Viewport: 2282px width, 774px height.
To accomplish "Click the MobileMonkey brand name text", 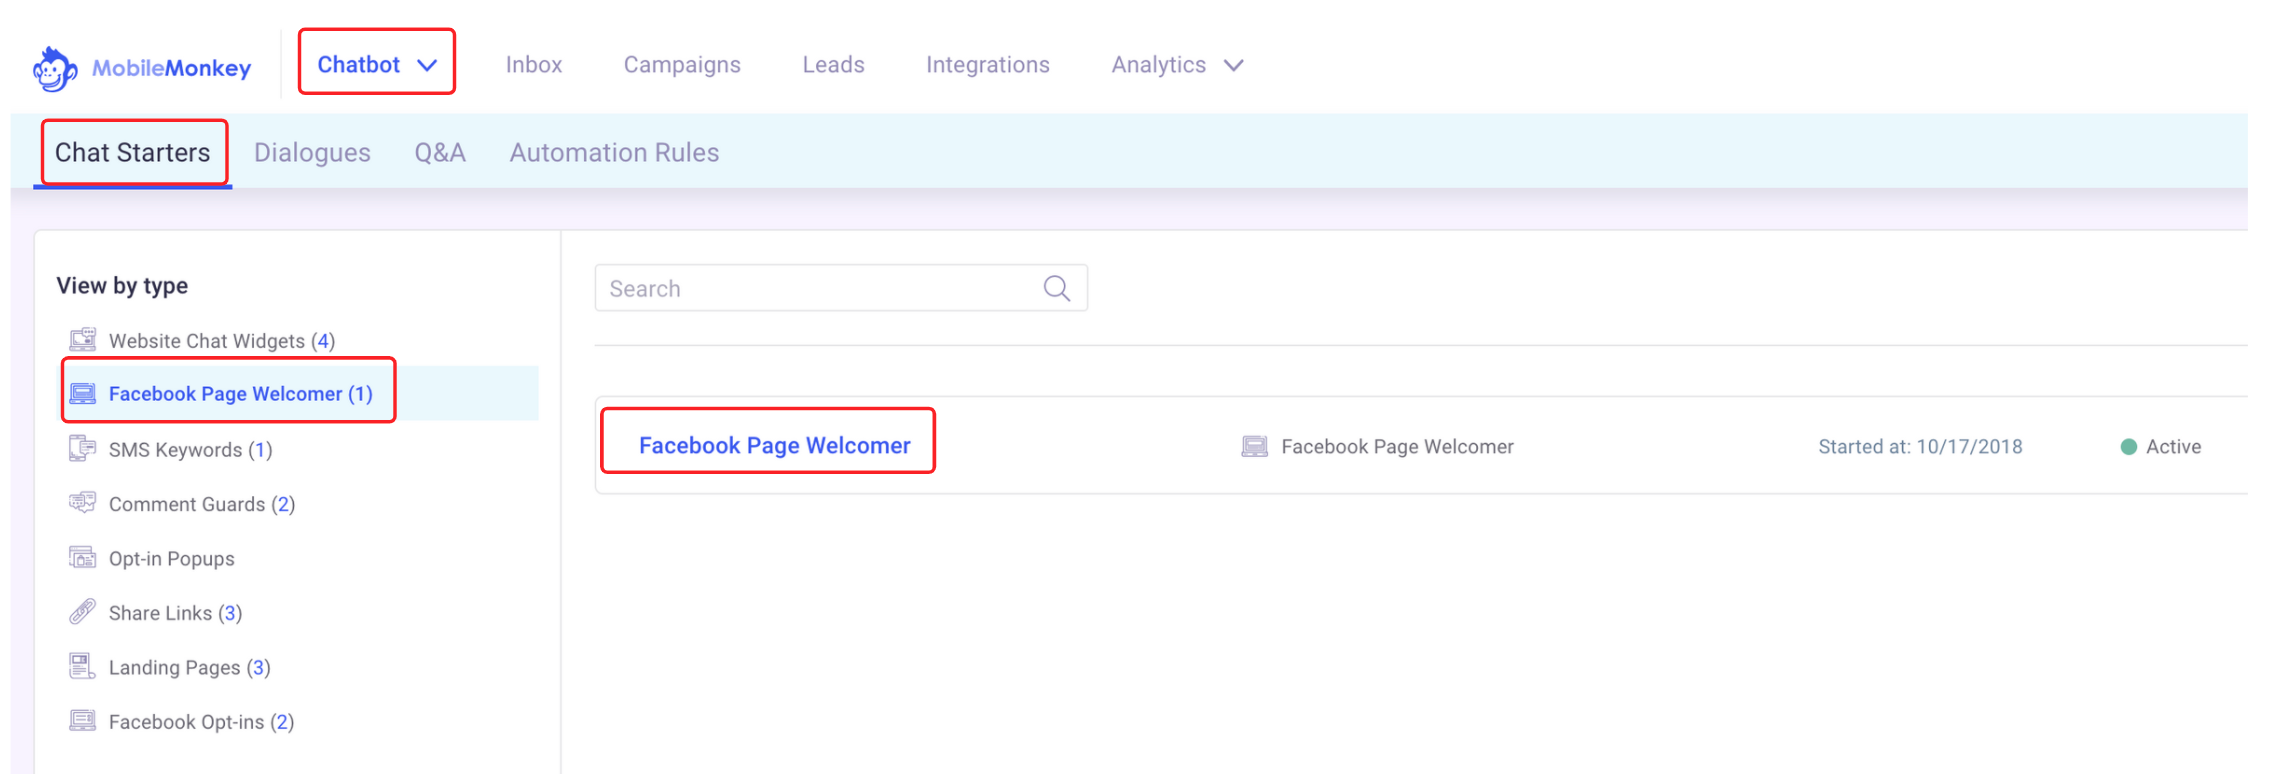I will tap(171, 68).
